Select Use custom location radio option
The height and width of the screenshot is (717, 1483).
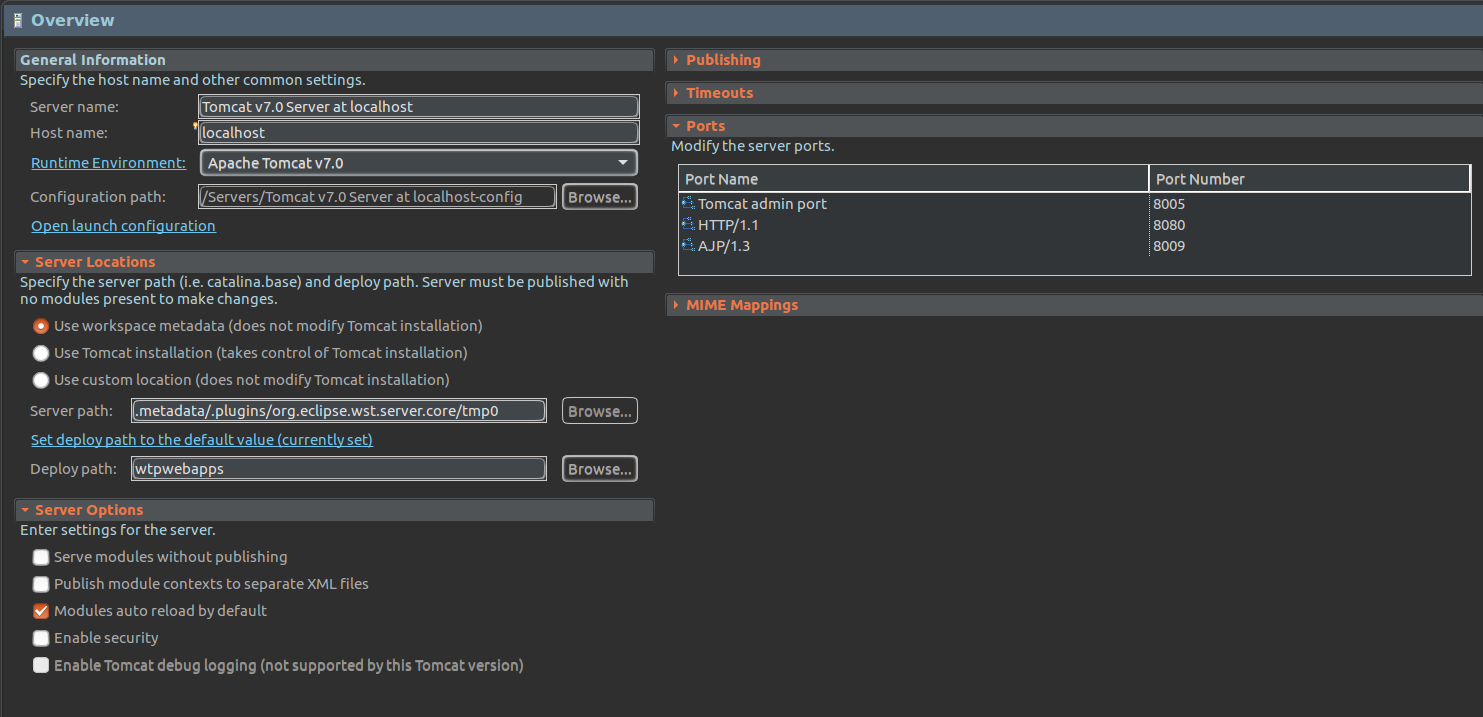click(41, 380)
